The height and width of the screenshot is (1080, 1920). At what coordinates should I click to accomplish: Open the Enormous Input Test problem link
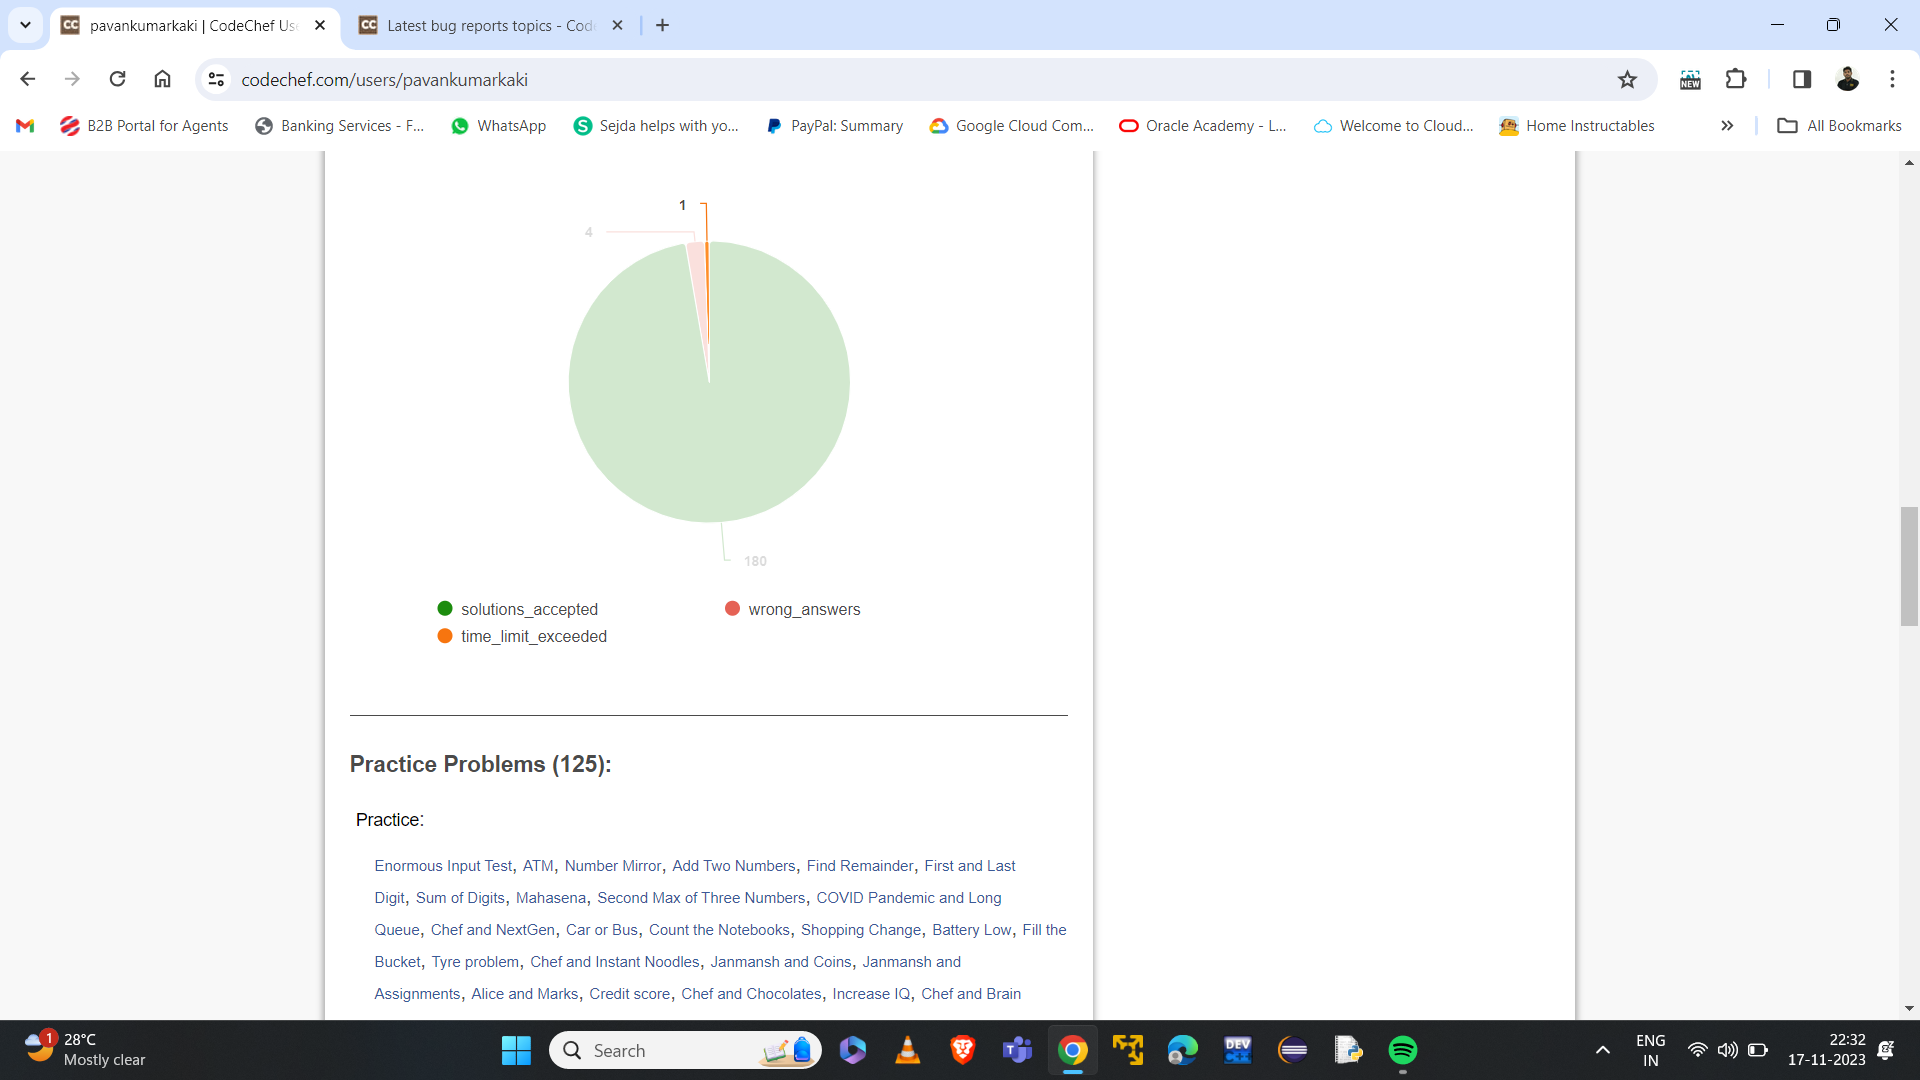(443, 866)
